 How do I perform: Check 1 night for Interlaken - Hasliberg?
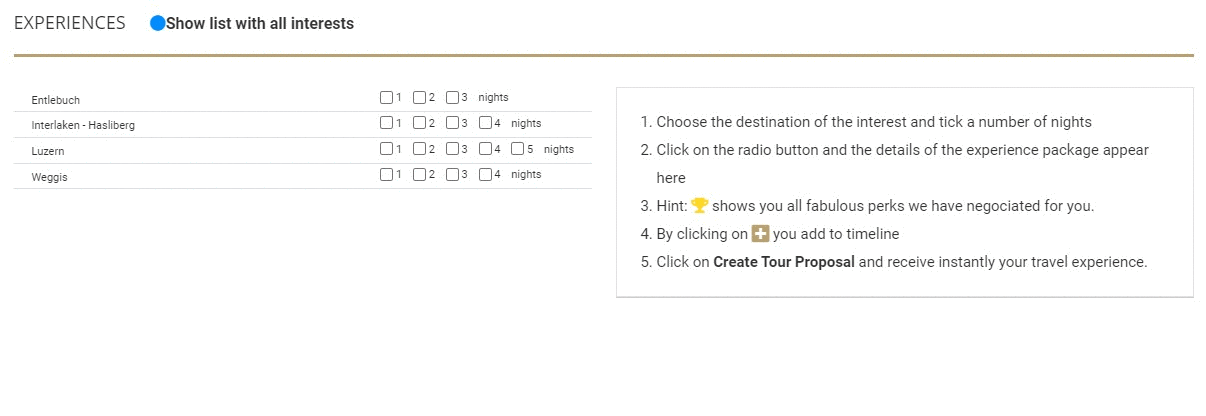click(x=386, y=124)
